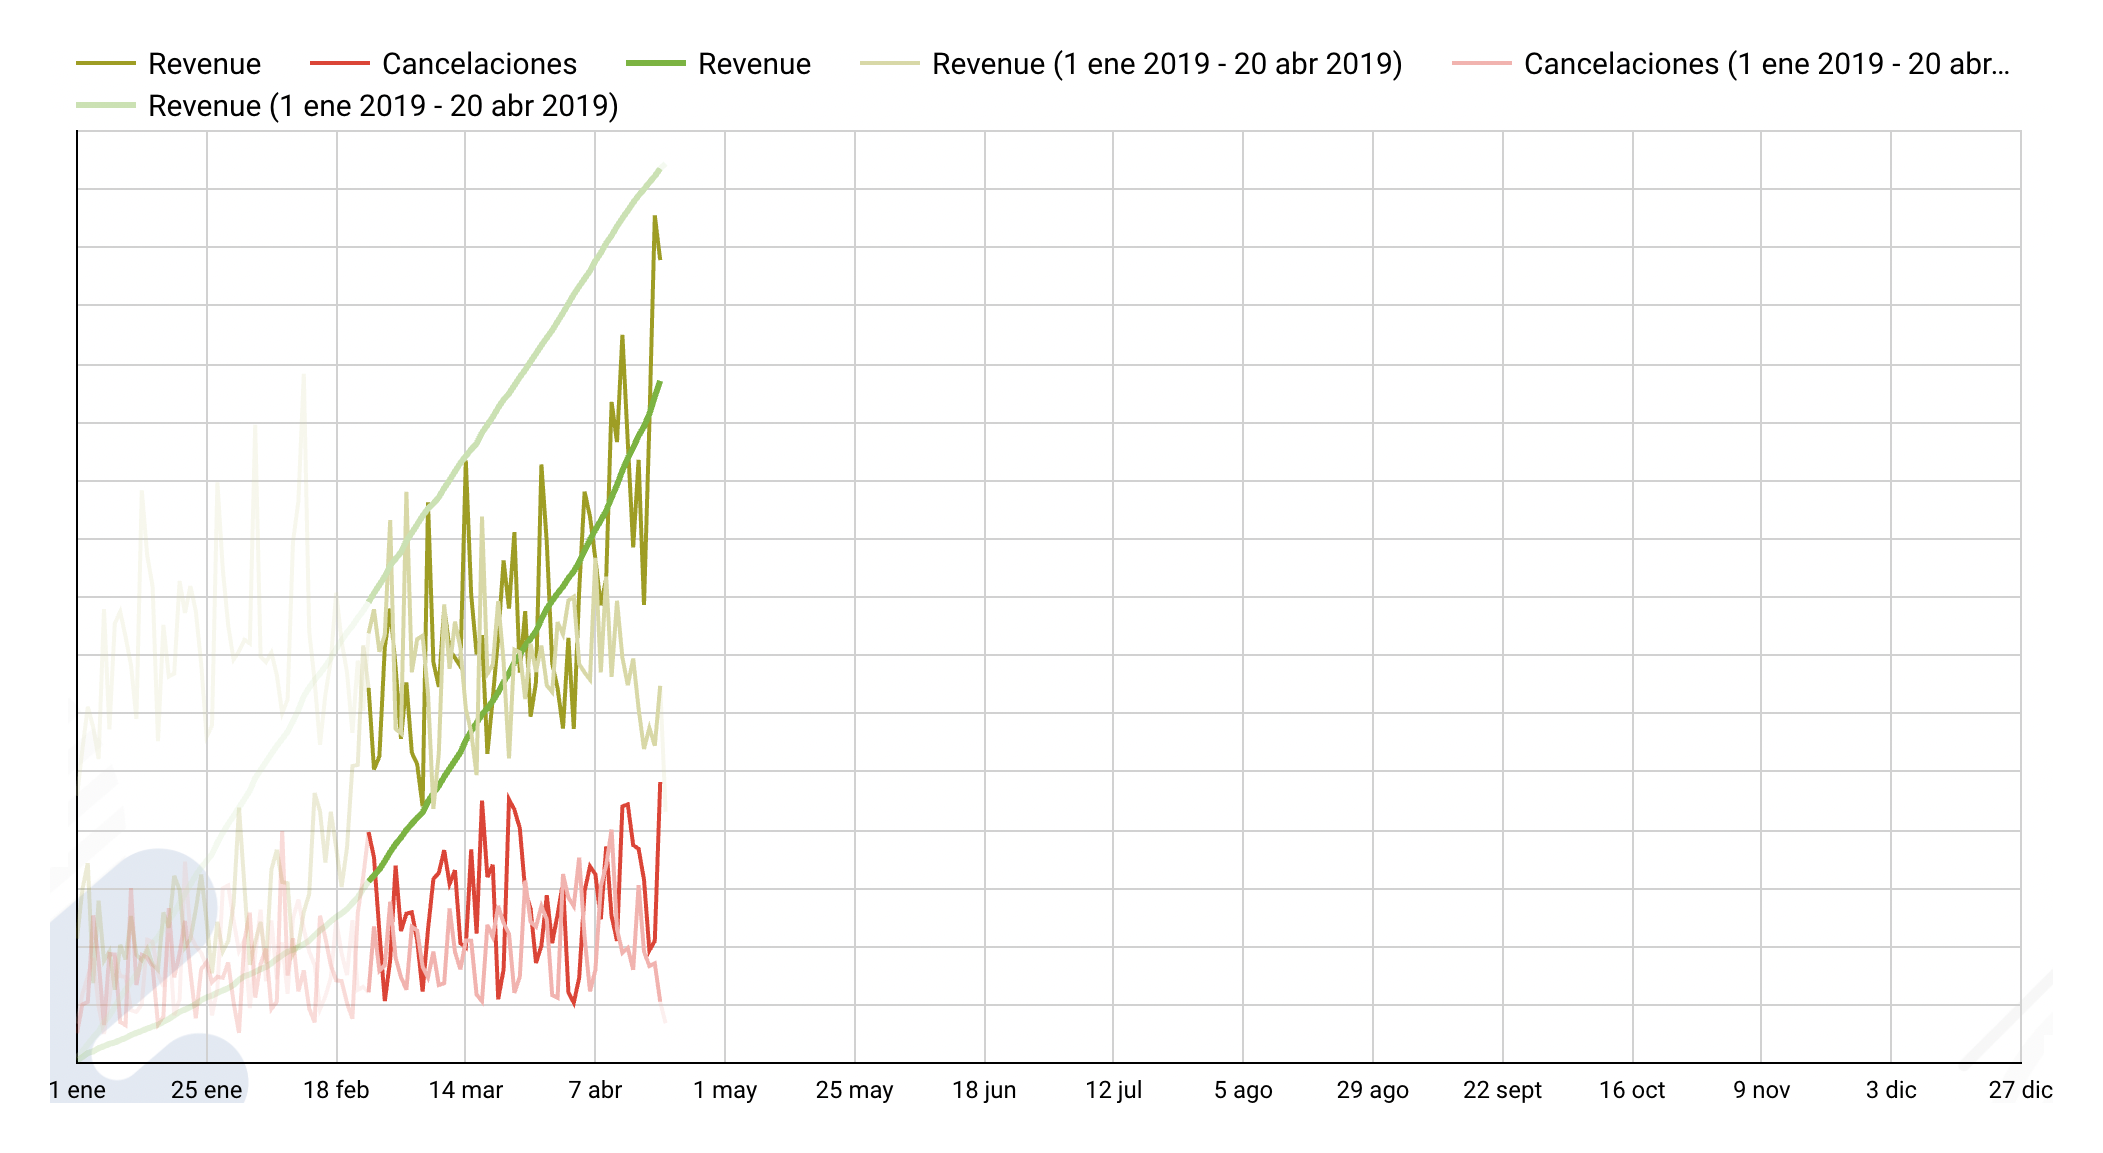Click the dark olive Revenue legend swatch
The width and height of the screenshot is (2103, 1153).
[x=105, y=64]
